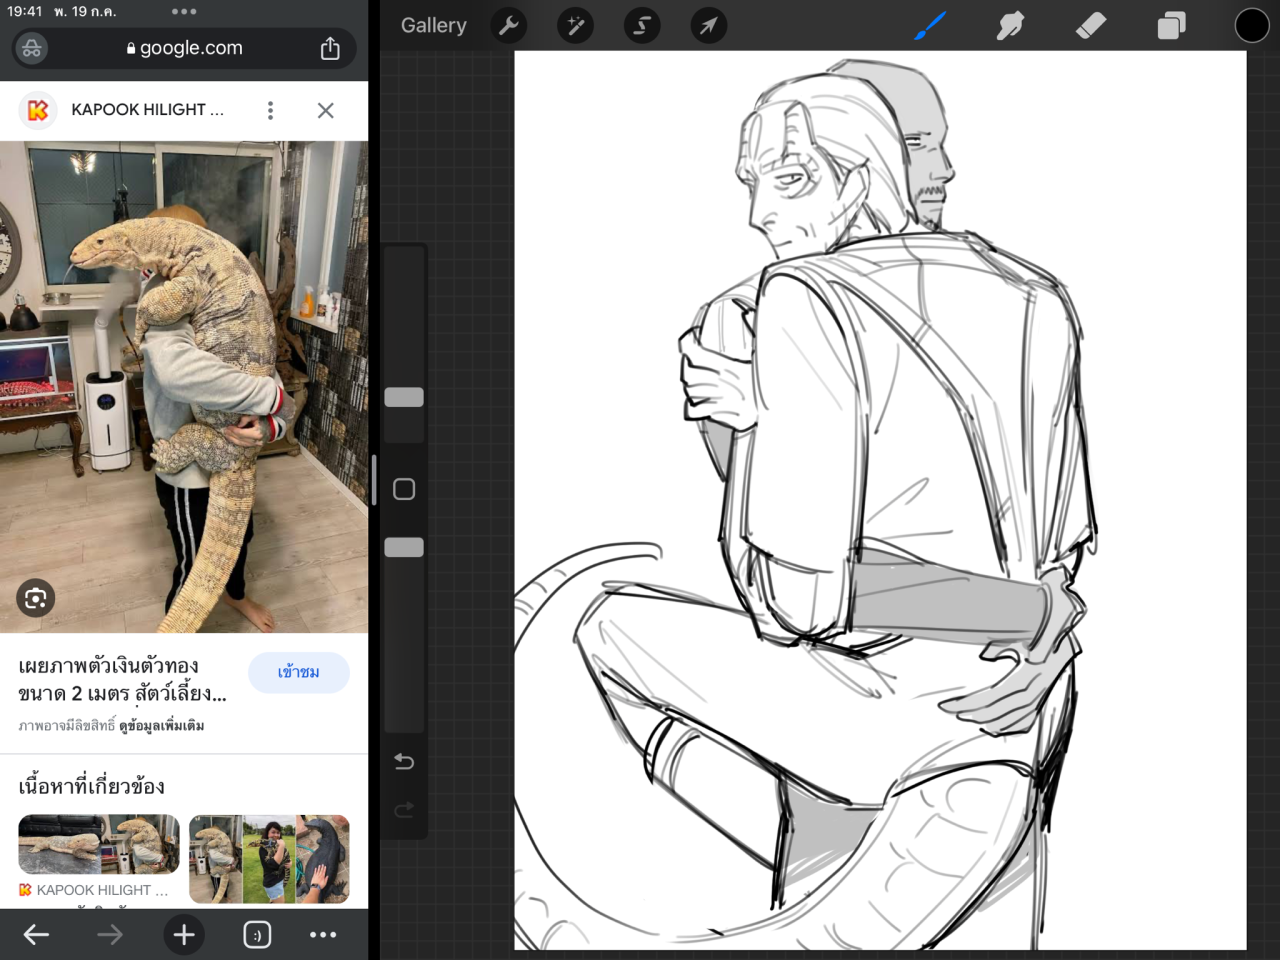Select the Brush tool
This screenshot has width=1280, height=960.
(x=930, y=26)
